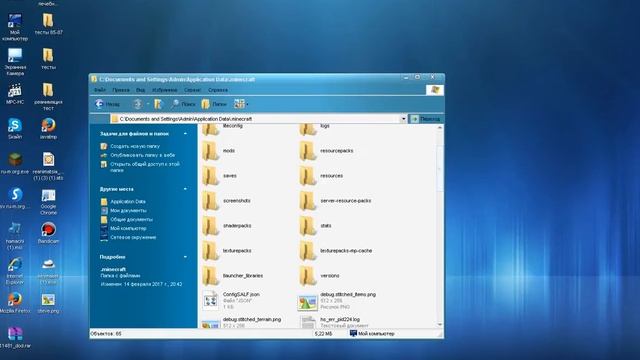The image size is (640, 360).
Task: Open the Вид menu
Action: tap(140, 90)
